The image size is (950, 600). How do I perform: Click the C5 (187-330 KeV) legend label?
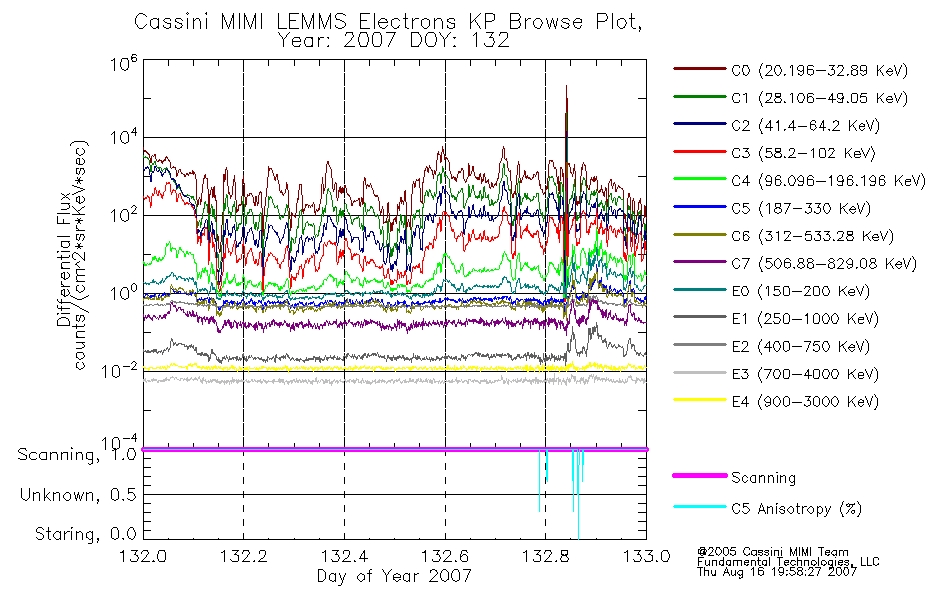(x=801, y=208)
